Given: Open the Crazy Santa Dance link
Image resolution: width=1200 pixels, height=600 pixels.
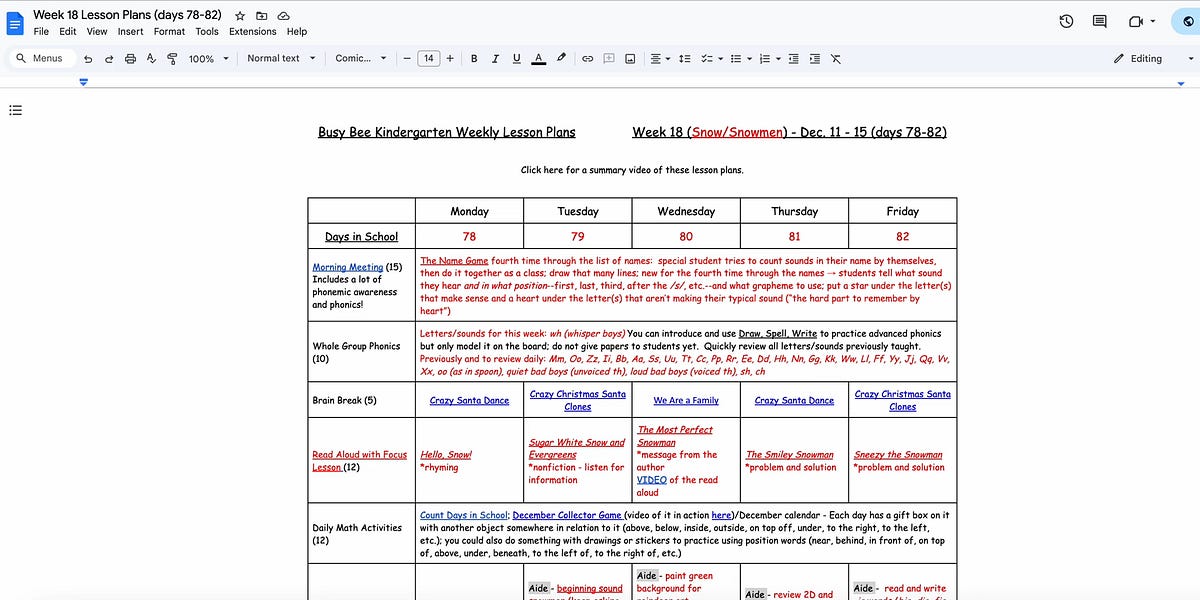Looking at the screenshot, I should [x=468, y=400].
